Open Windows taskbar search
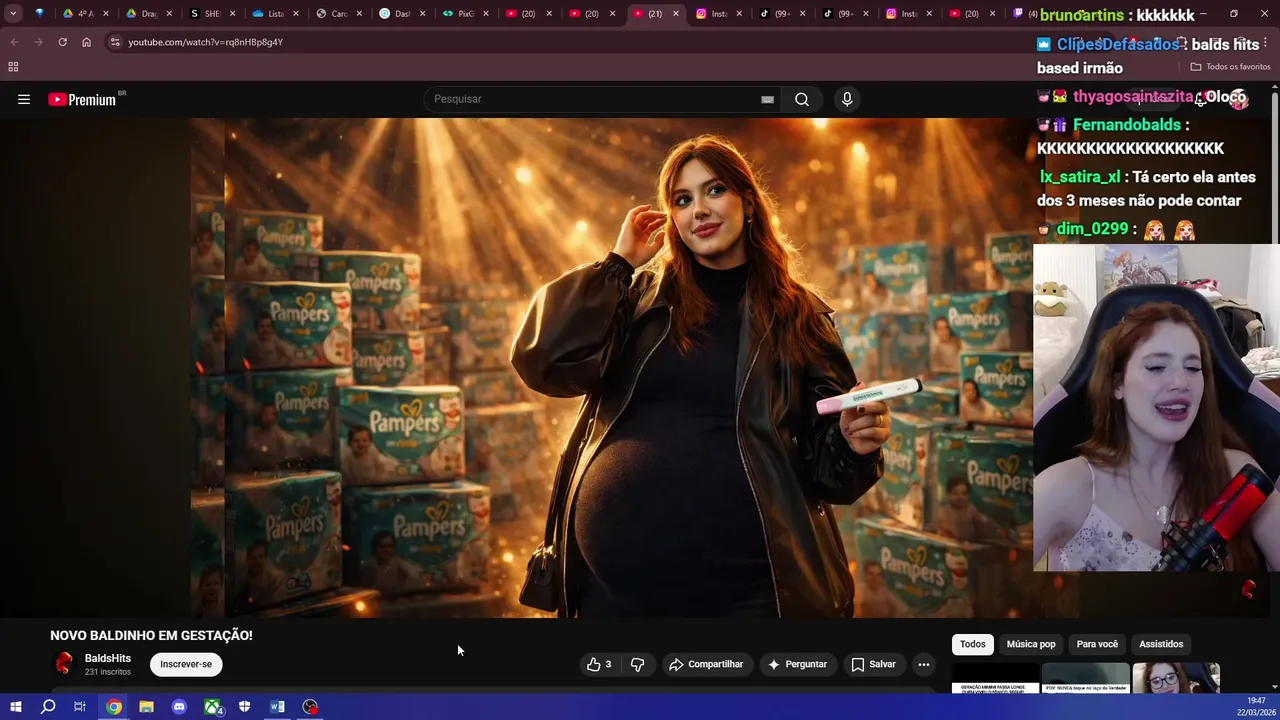 [48, 707]
